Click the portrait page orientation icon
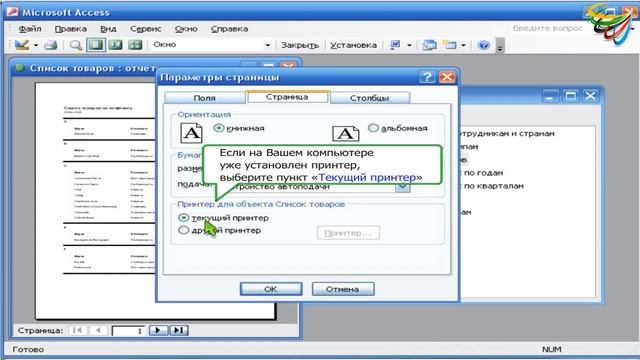 (191, 133)
